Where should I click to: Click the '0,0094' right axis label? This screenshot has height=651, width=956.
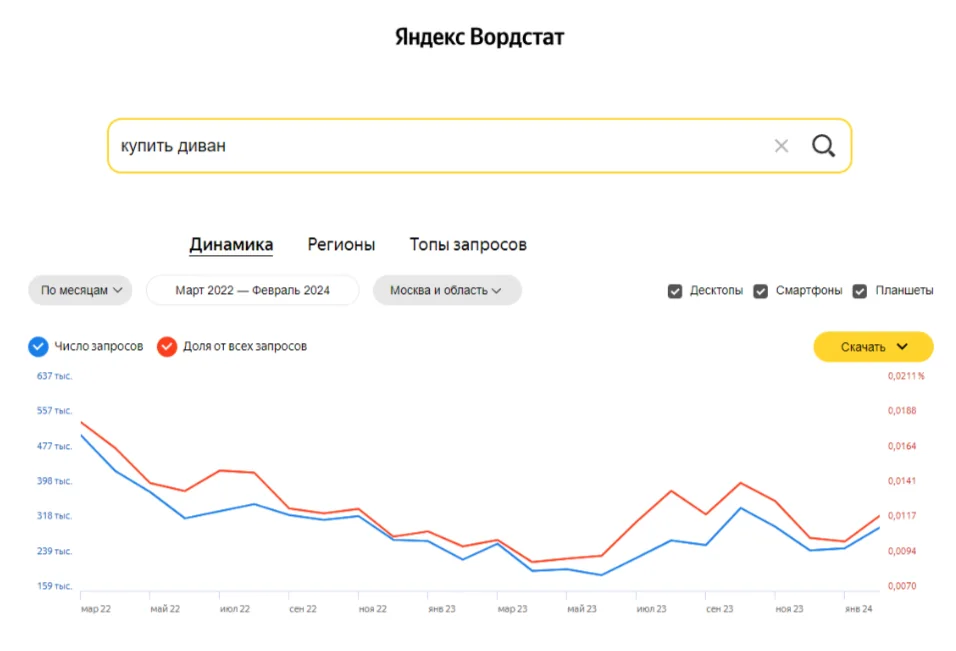(902, 551)
